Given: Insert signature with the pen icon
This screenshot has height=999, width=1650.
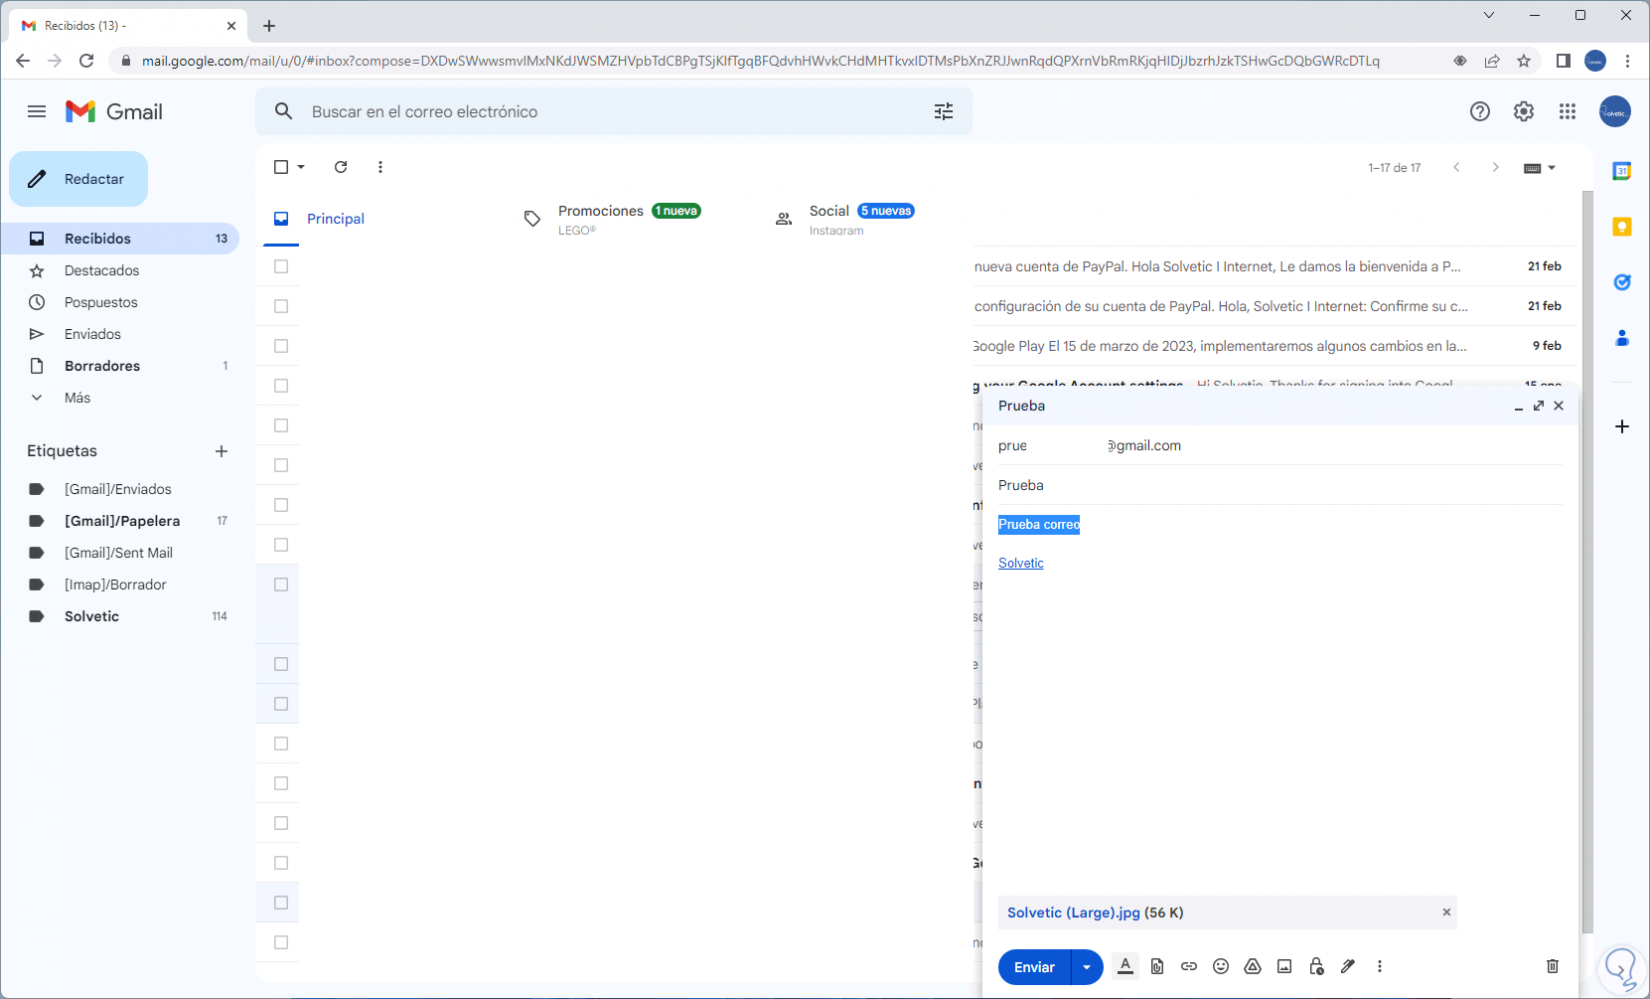Looking at the screenshot, I should [1348, 966].
